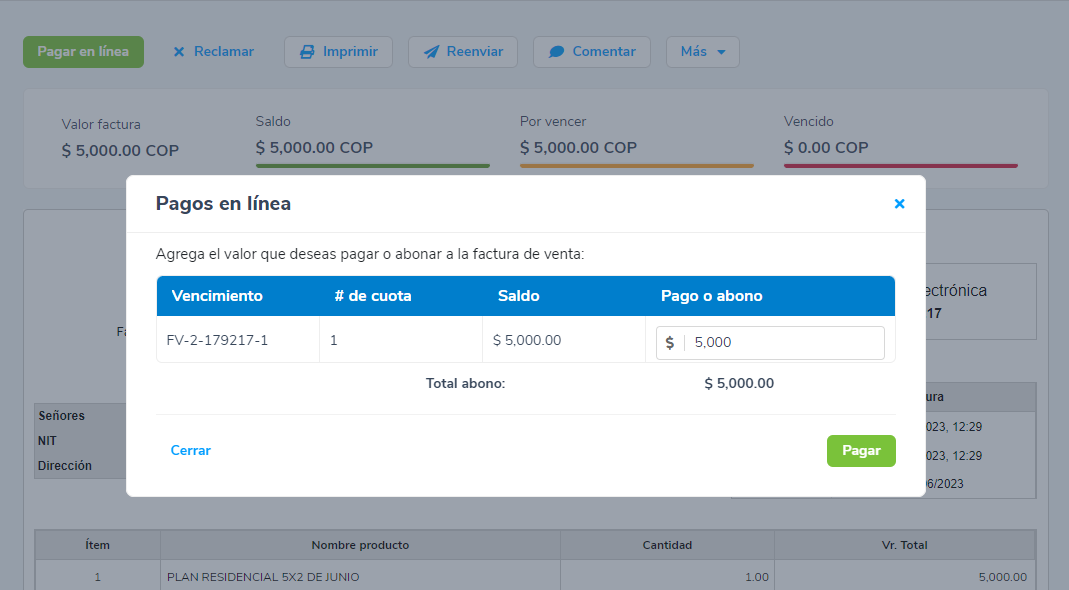Click the Vr. Total column header
The width and height of the screenshot is (1069, 590).
click(905, 545)
